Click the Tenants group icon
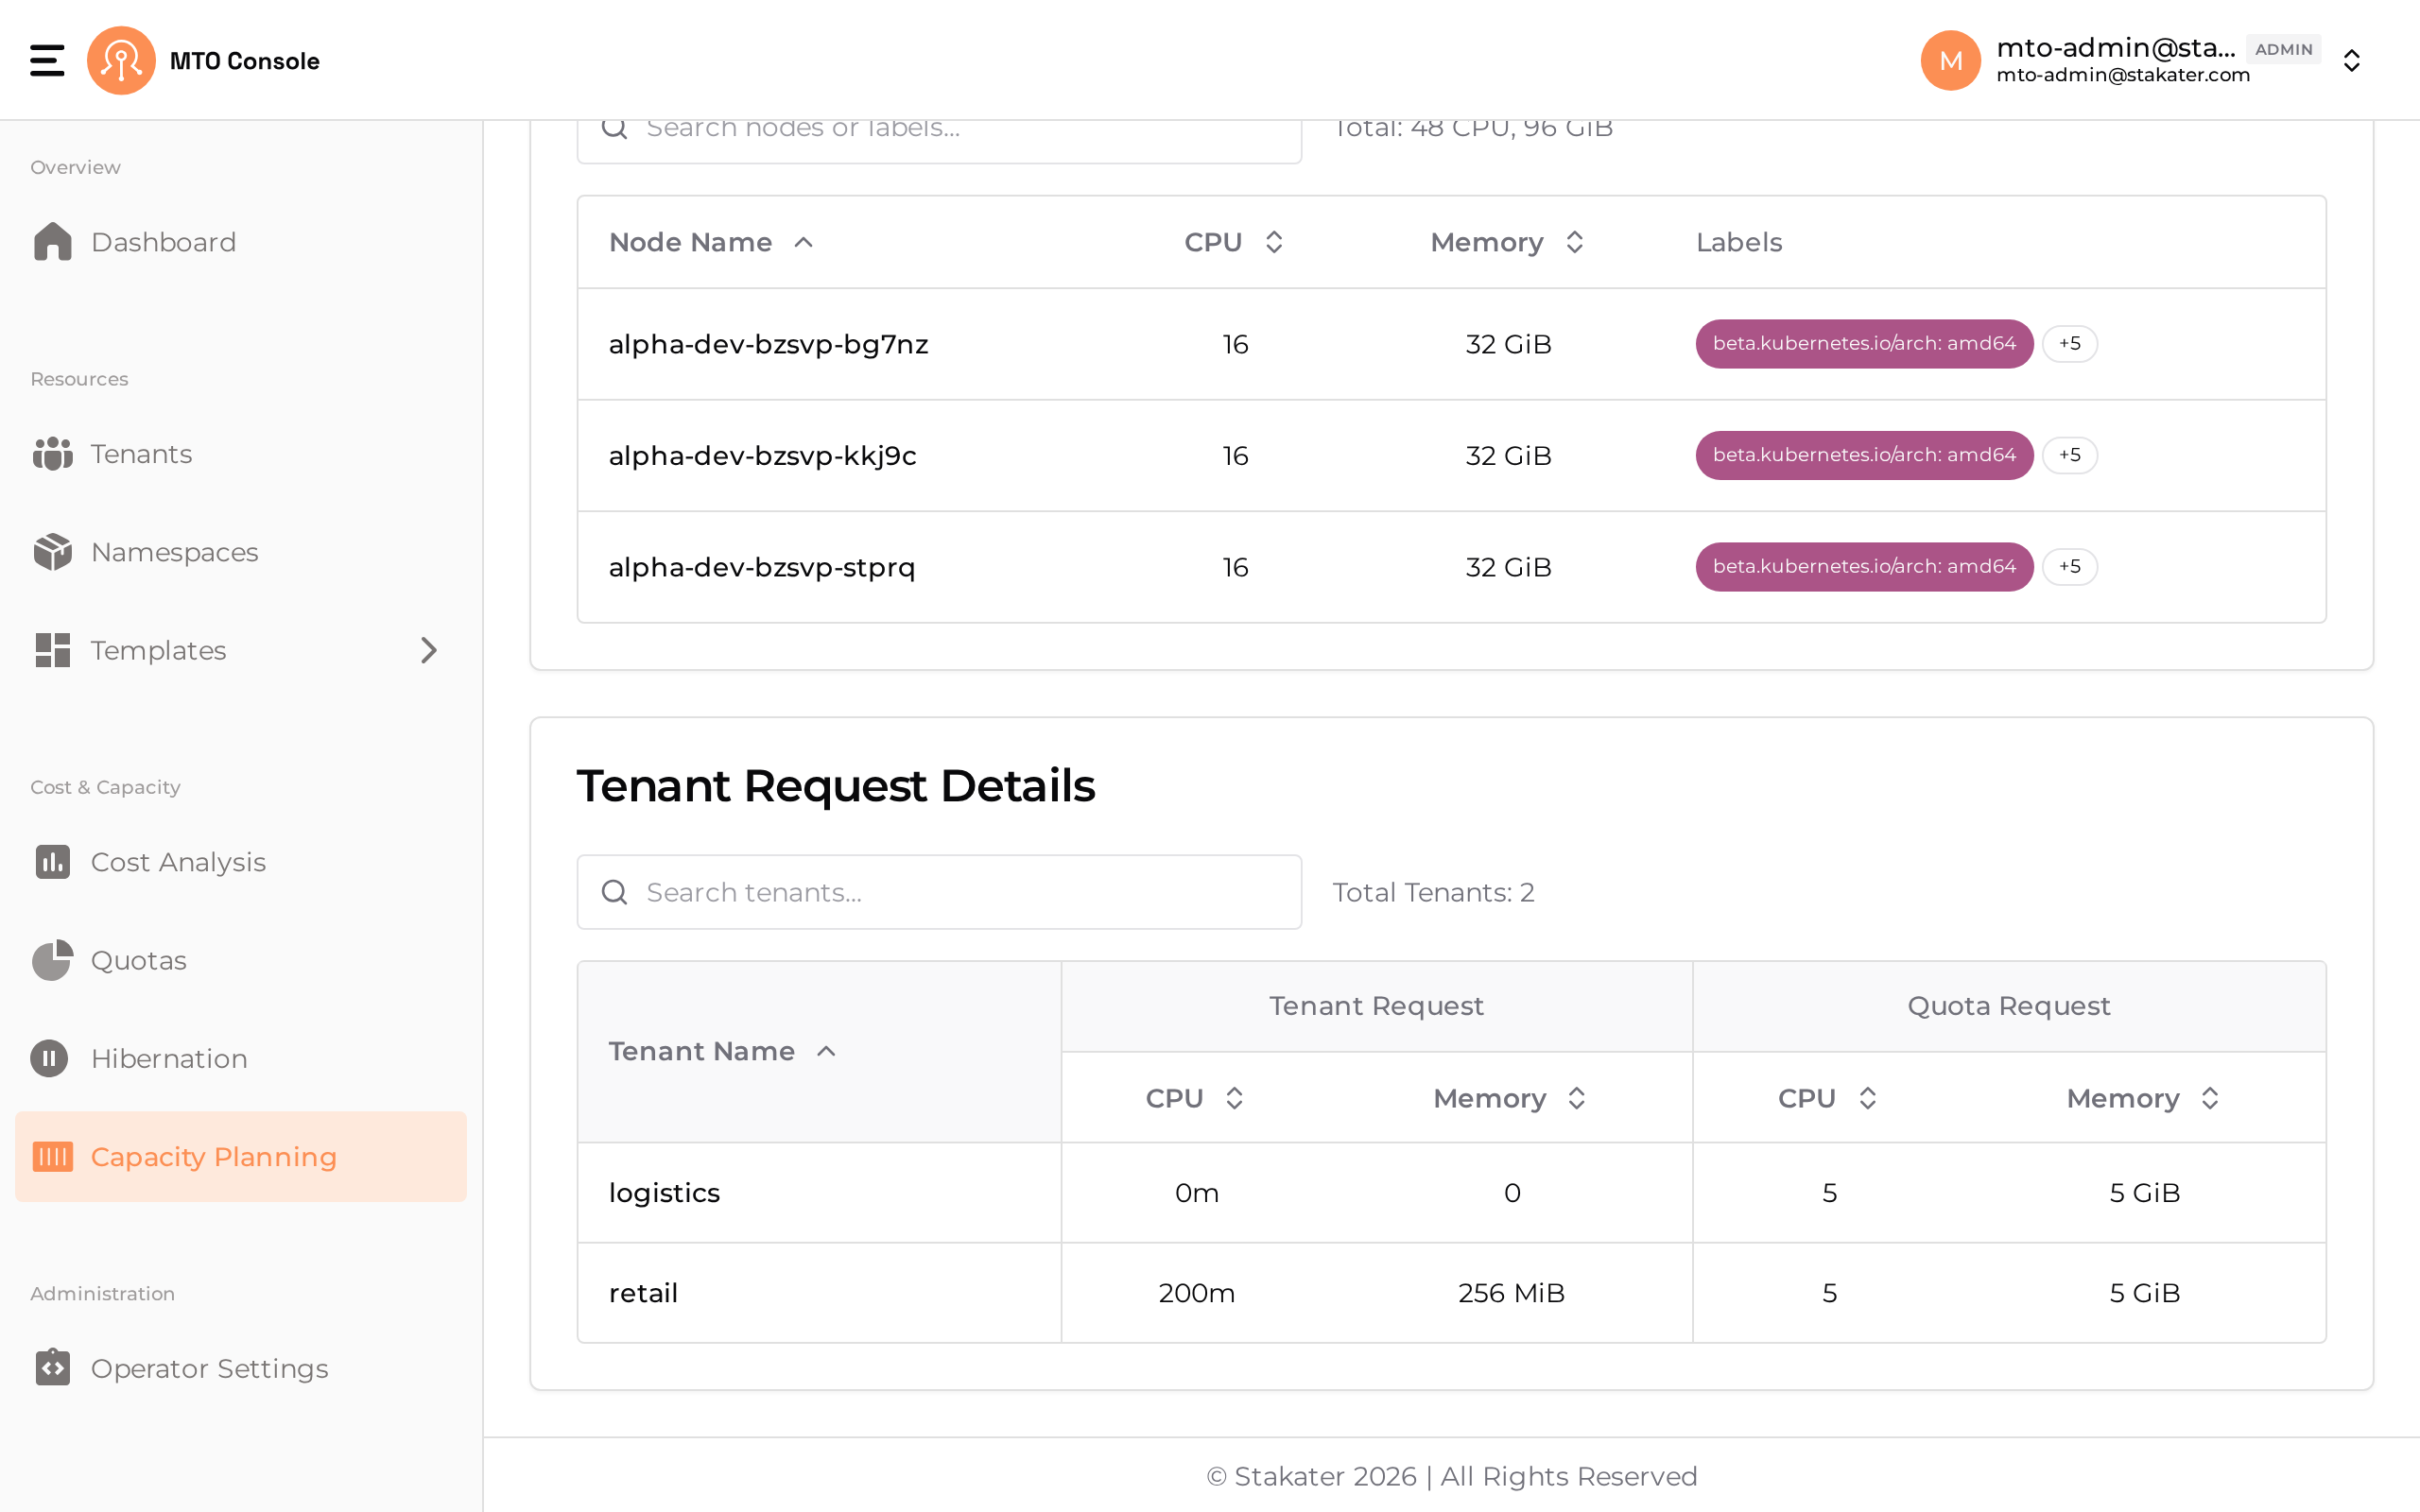2420x1512 pixels. tap(52, 454)
